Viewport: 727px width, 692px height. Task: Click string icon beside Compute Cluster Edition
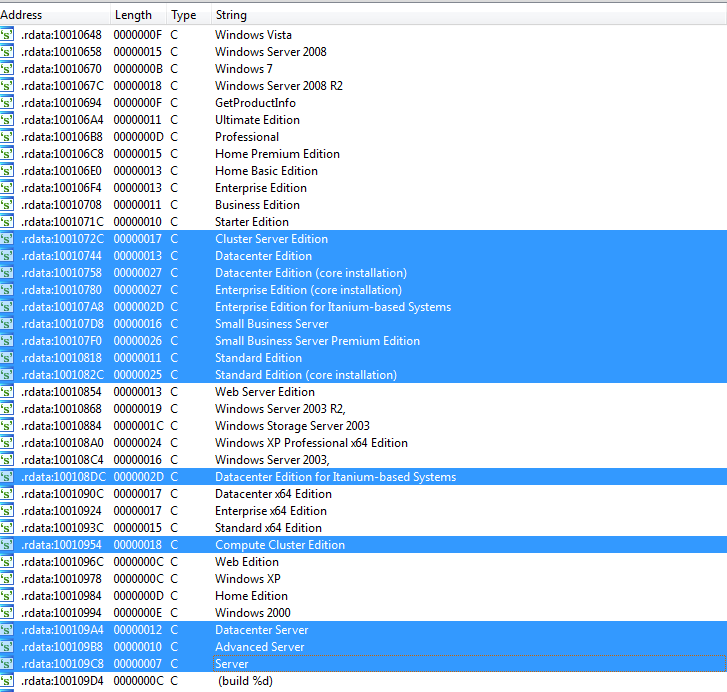[x=7, y=545]
